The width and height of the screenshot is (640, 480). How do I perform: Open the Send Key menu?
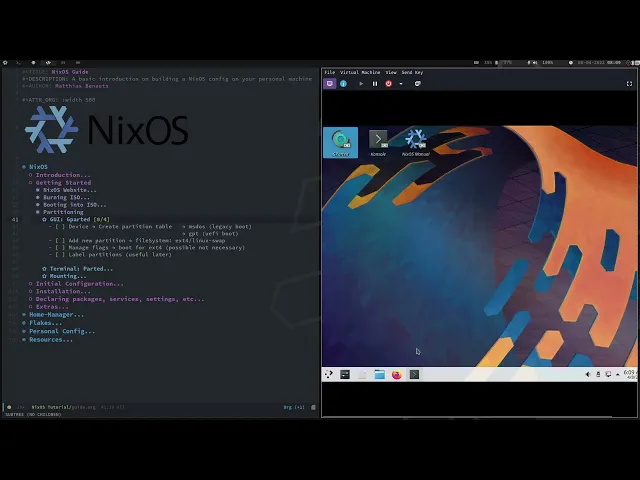[412, 72]
